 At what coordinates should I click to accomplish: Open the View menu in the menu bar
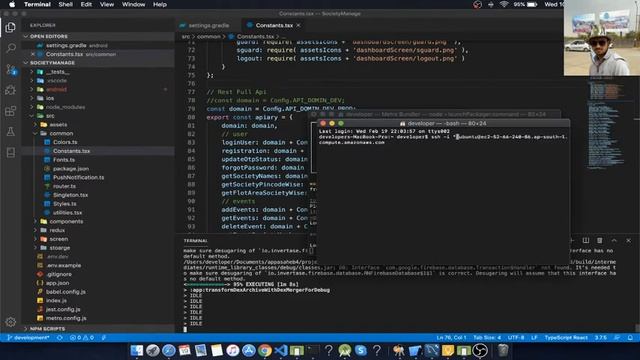[107, 4]
